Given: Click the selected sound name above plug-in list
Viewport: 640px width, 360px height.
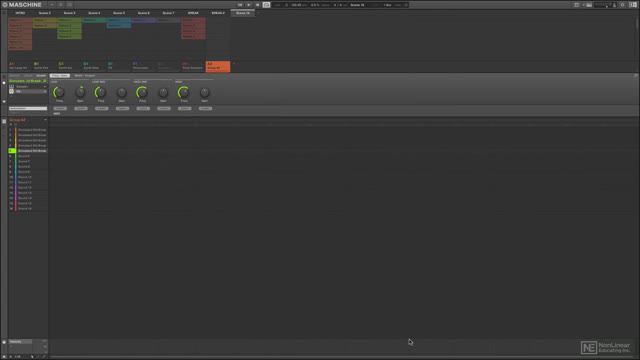Looking at the screenshot, I should (x=28, y=81).
